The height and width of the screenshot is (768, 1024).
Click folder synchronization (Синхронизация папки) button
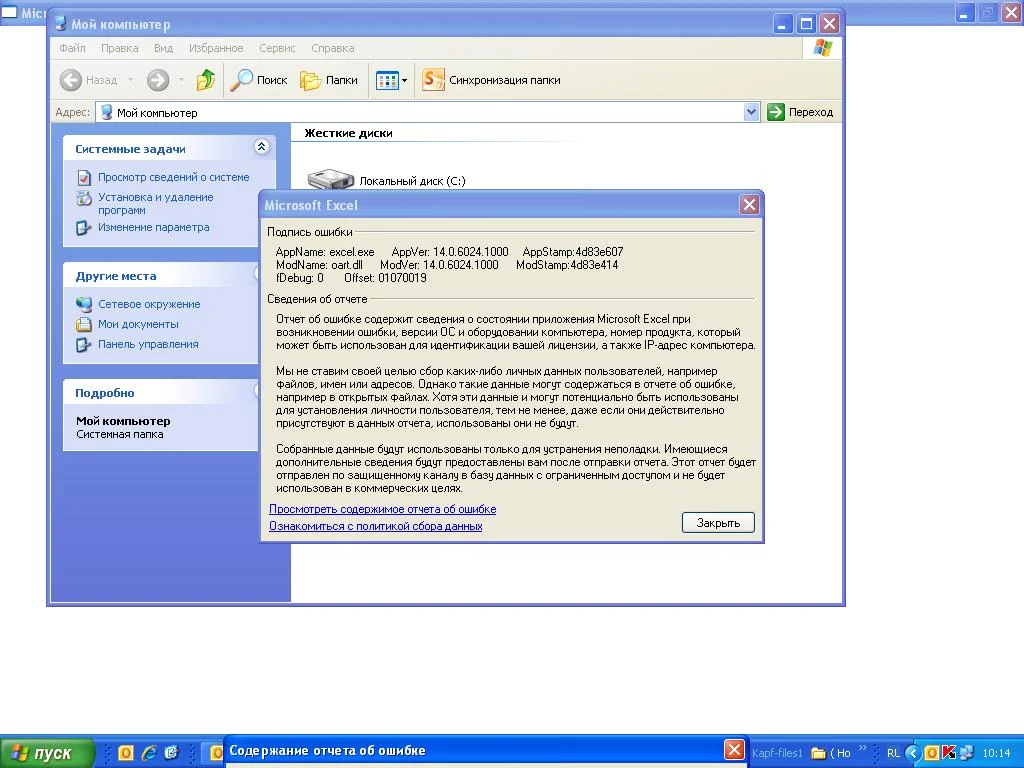coord(491,80)
